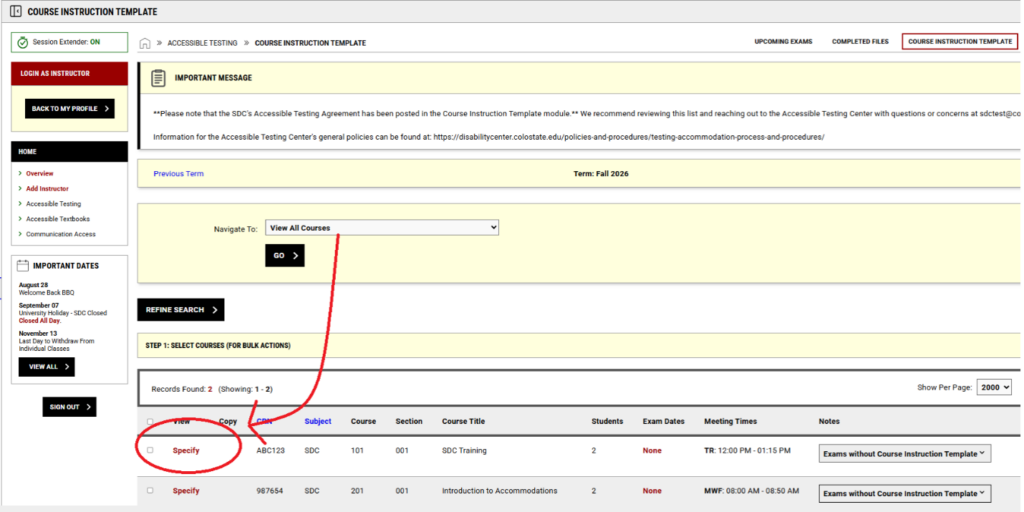The image size is (1024, 512).
Task: Open Notes dropdown for Introduction to Accommodations row
Action: (904, 494)
